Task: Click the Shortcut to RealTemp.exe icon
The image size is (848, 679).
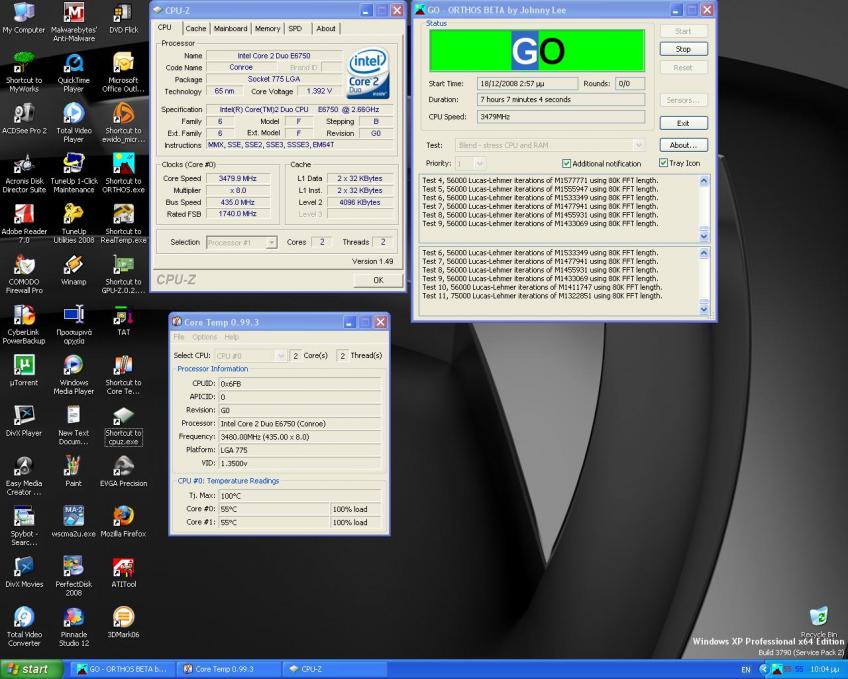Action: pos(123,224)
